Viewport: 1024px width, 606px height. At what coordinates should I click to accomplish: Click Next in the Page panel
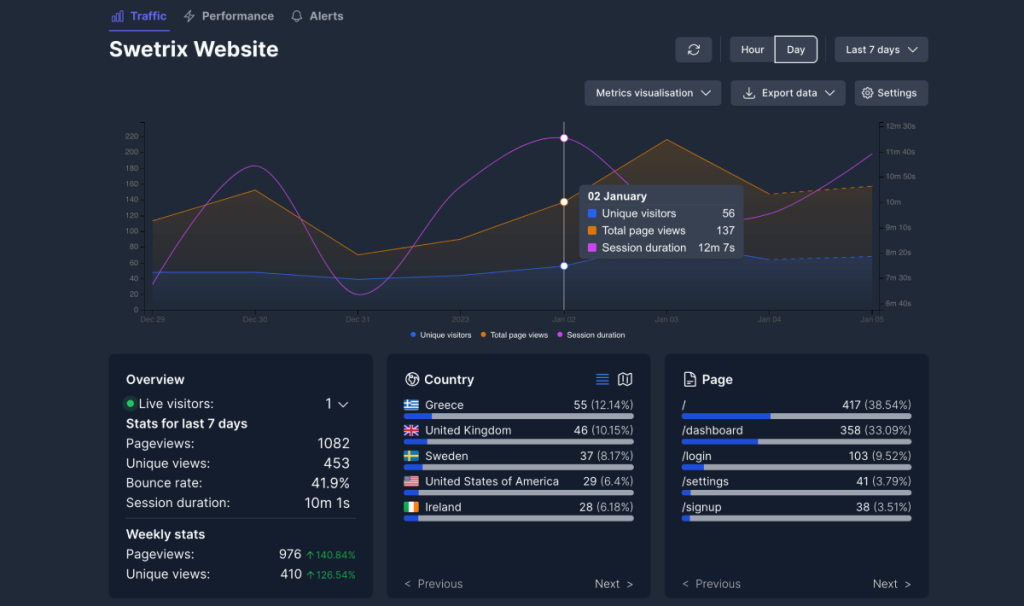pos(892,584)
